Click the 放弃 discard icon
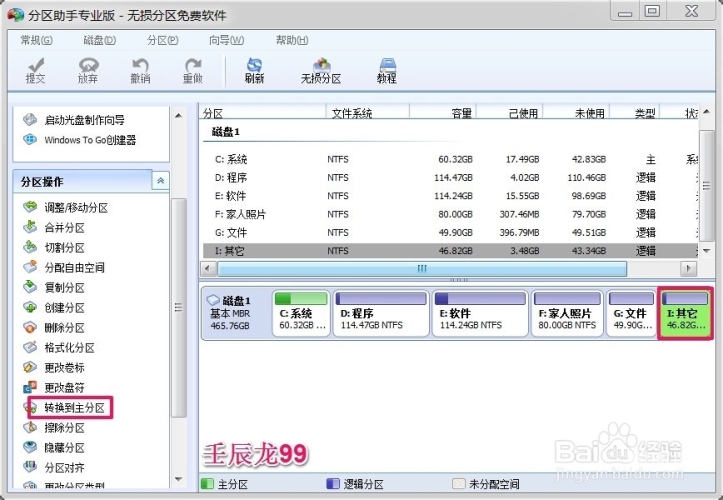Viewport: 723px width, 500px height. pos(88,70)
